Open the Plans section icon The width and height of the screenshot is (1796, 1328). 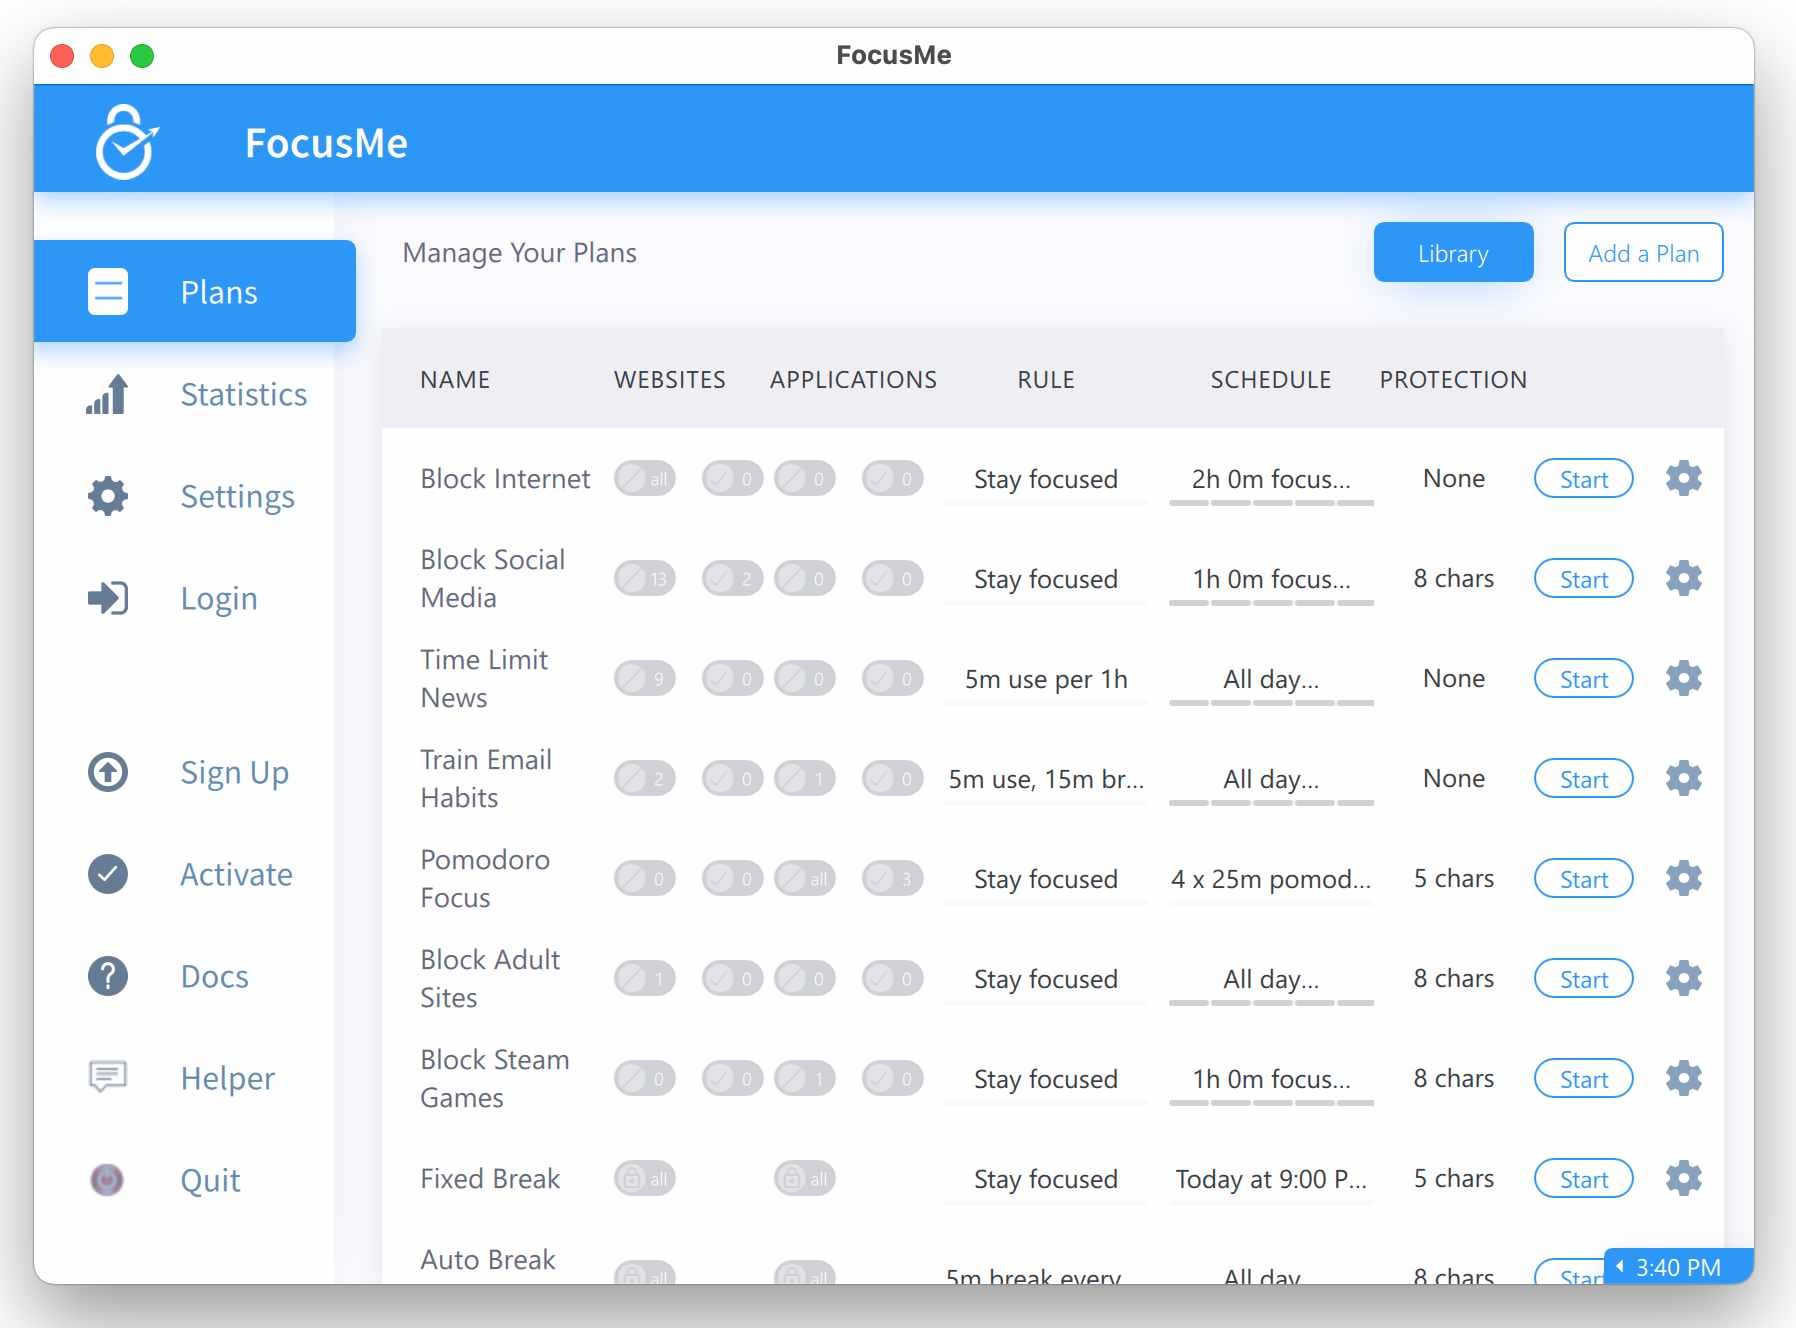point(108,292)
